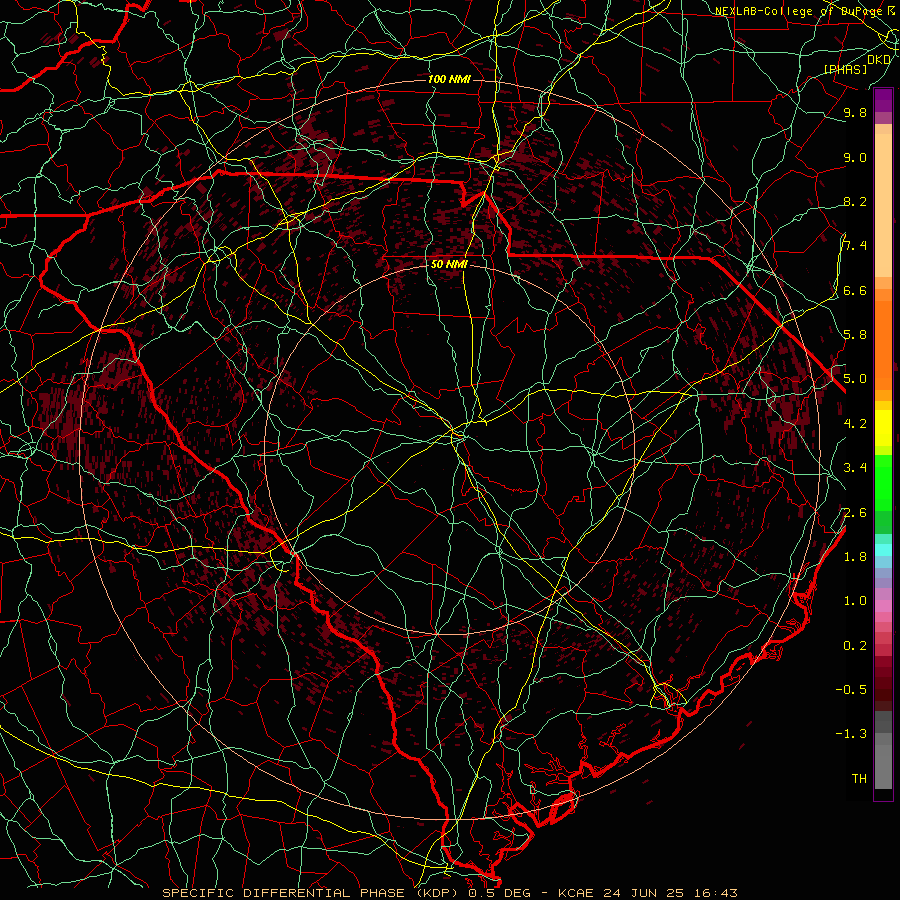Image resolution: width=900 pixels, height=900 pixels.
Task: Select the 5.0 value on color scale
Action: click(855, 379)
